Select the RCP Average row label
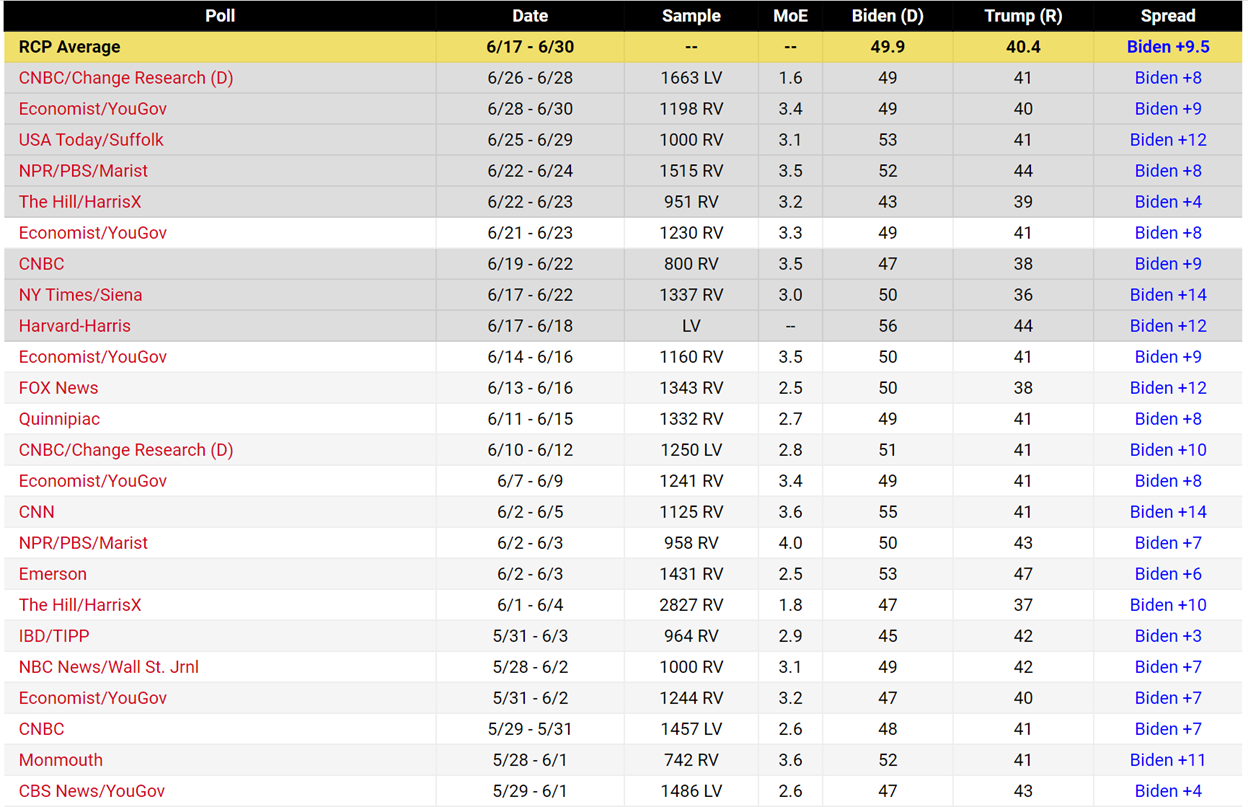1248x807 pixels. click(x=69, y=47)
